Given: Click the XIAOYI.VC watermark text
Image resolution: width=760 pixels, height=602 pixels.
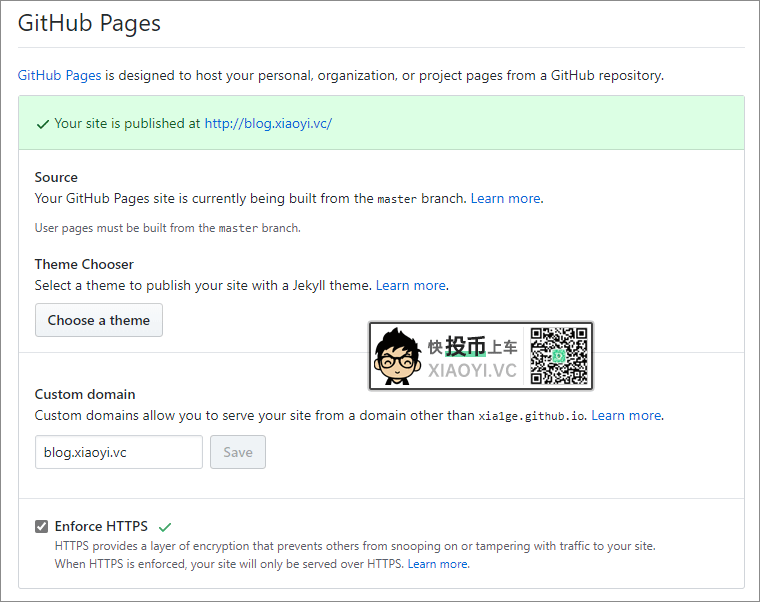Looking at the screenshot, I should [x=472, y=369].
